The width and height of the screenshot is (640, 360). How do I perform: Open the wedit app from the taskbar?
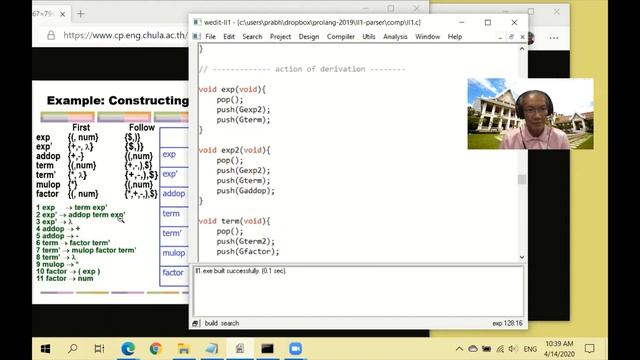(x=240, y=349)
